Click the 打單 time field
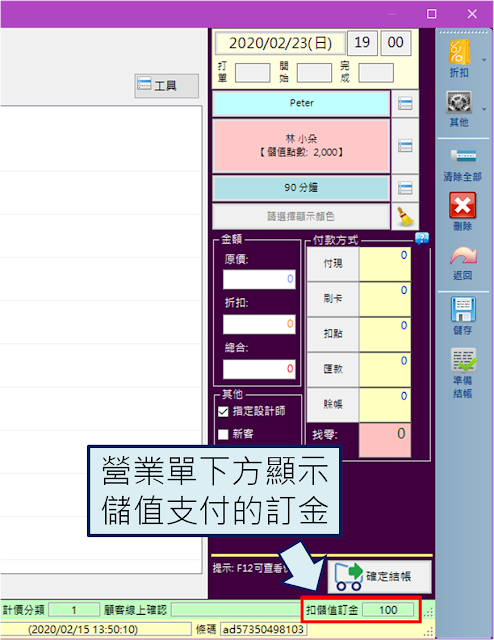 click(253, 73)
